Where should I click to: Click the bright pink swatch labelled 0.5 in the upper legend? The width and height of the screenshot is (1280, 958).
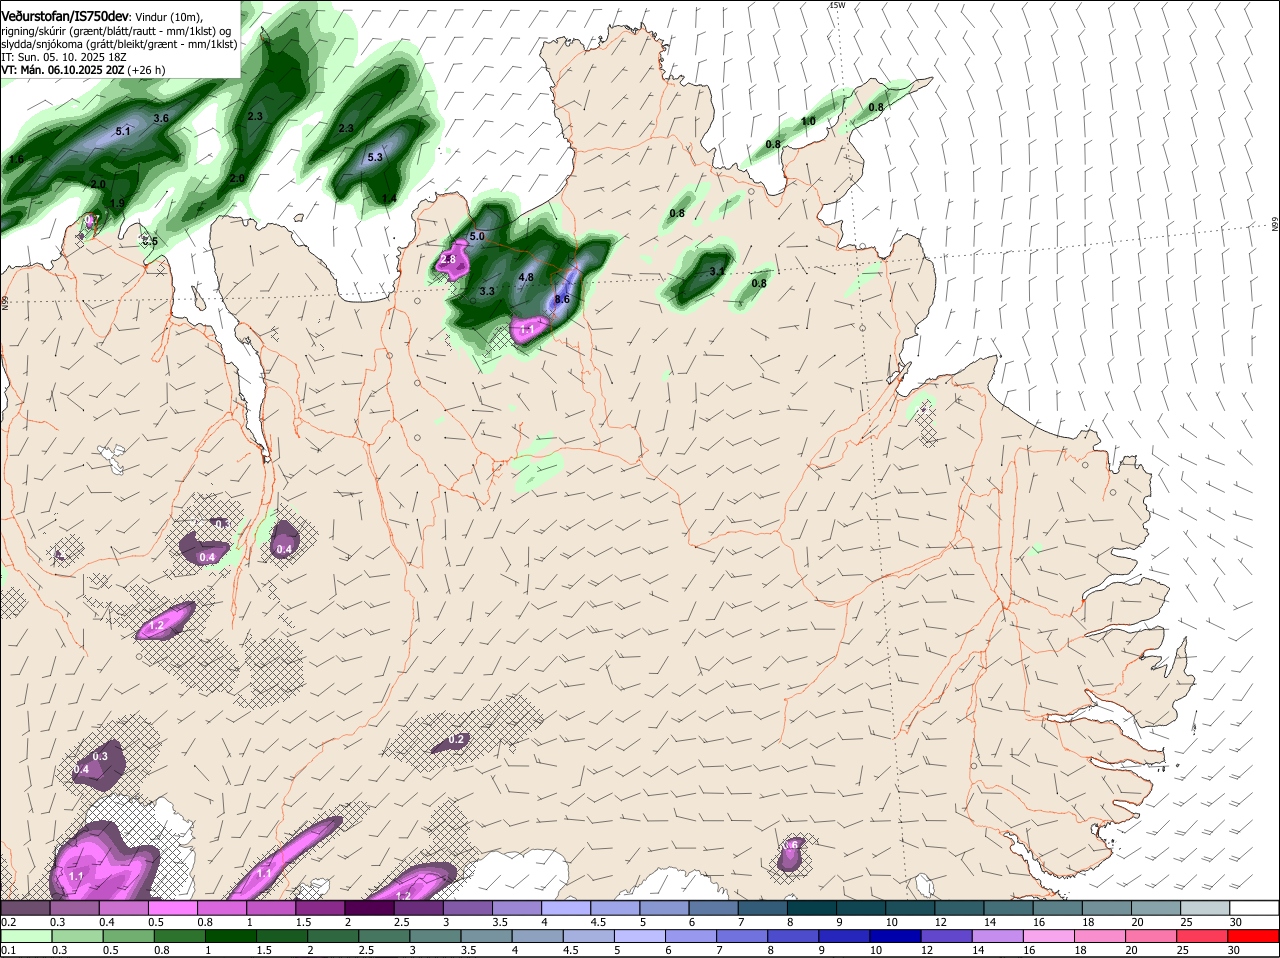click(172, 908)
